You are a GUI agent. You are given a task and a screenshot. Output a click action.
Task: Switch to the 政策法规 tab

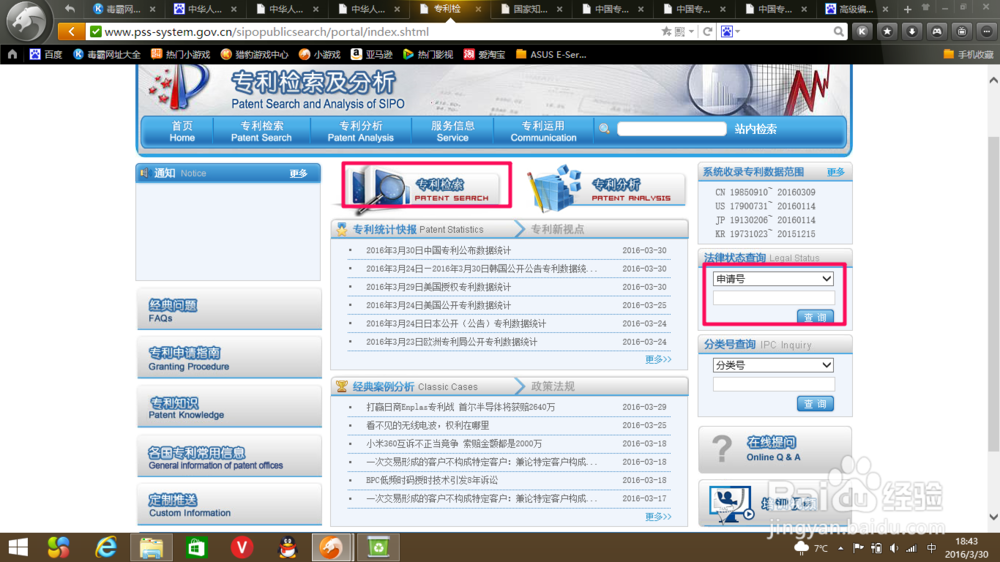553,387
